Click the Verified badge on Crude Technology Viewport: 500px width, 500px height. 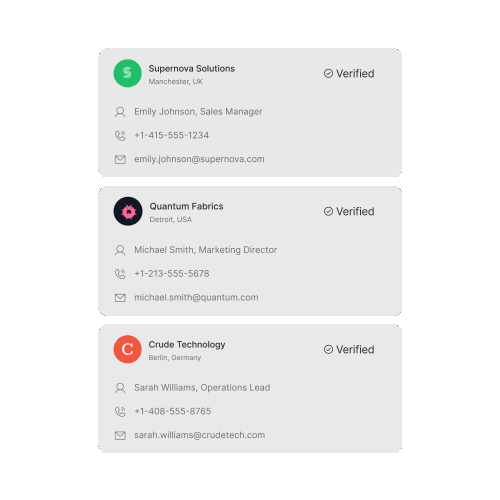(349, 349)
